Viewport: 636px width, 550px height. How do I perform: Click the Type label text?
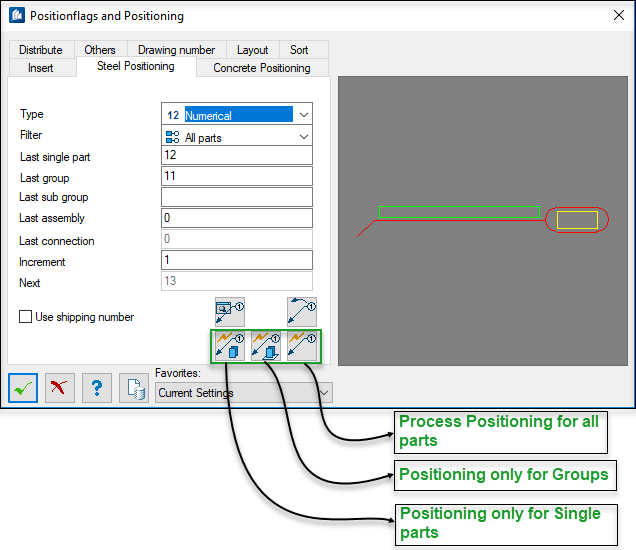click(32, 114)
